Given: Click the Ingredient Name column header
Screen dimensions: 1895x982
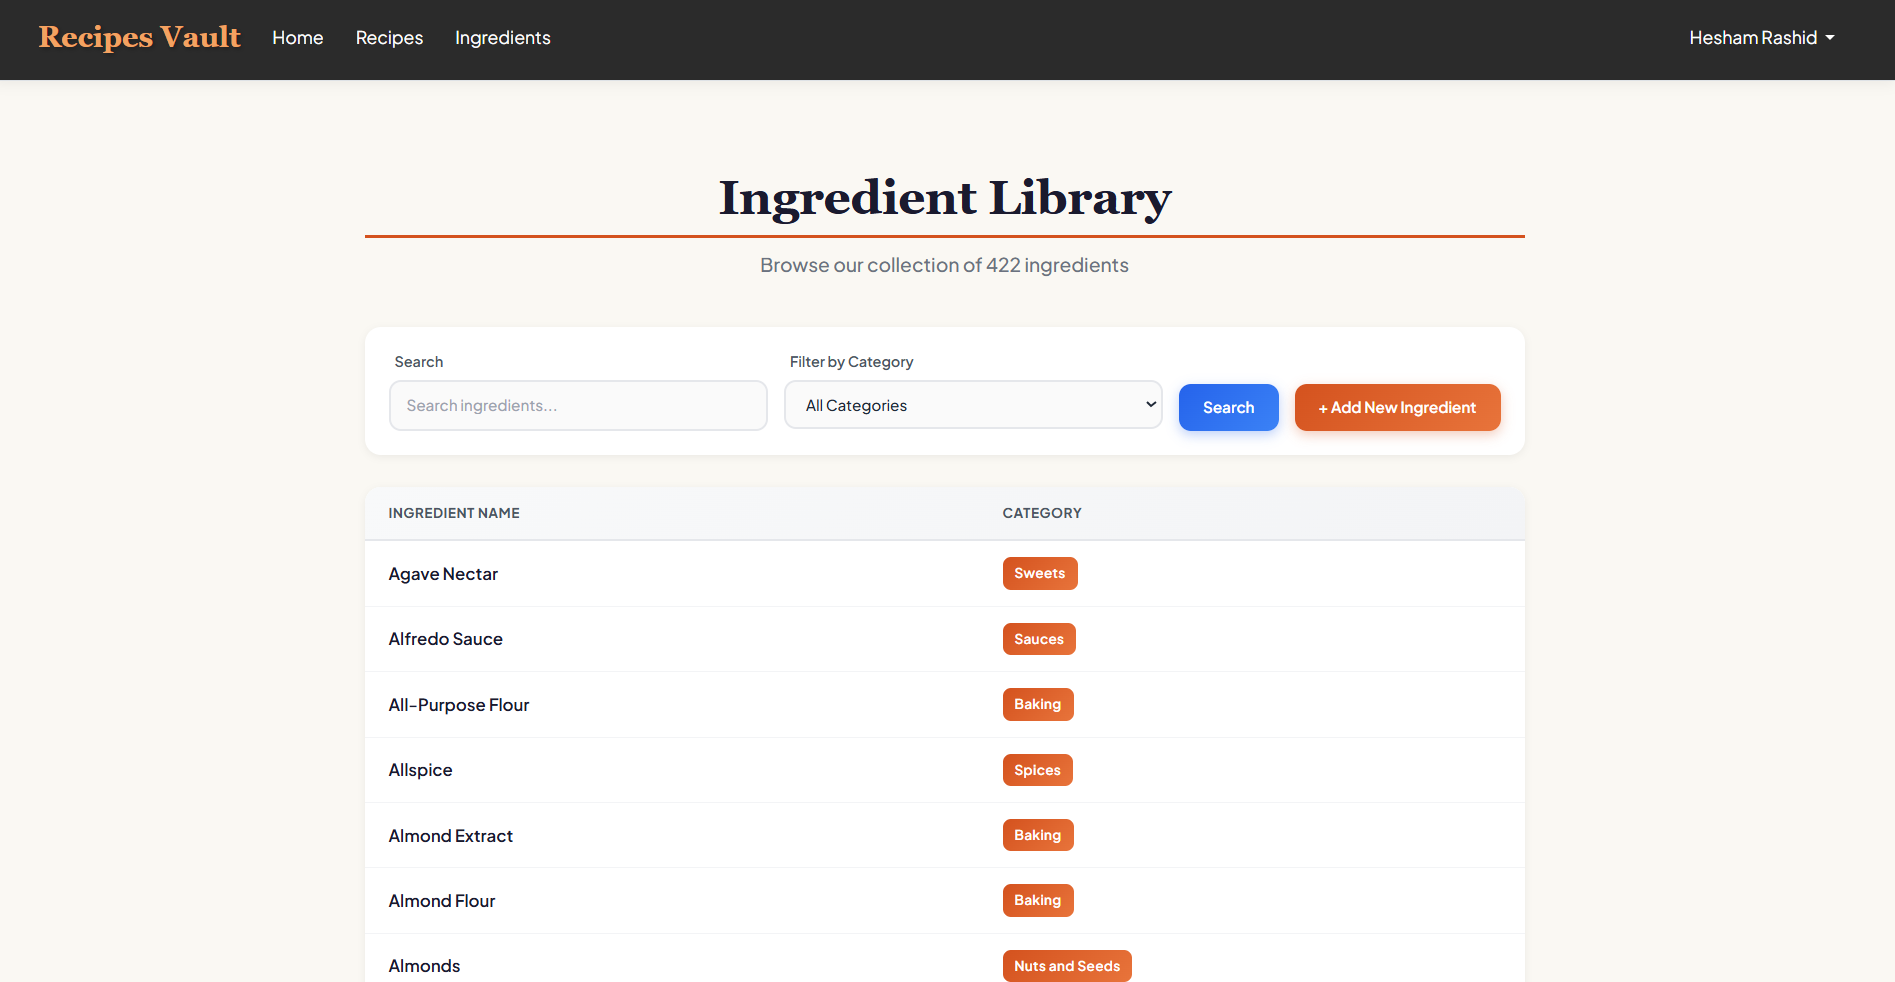Looking at the screenshot, I should pos(454,513).
